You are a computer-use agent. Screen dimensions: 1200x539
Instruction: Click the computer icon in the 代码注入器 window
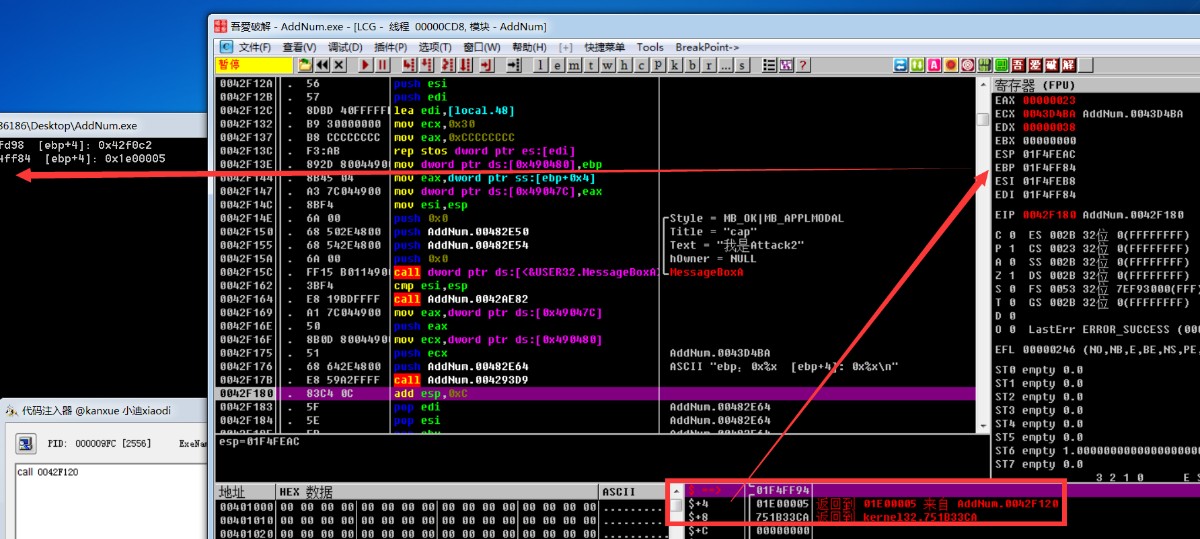27,443
